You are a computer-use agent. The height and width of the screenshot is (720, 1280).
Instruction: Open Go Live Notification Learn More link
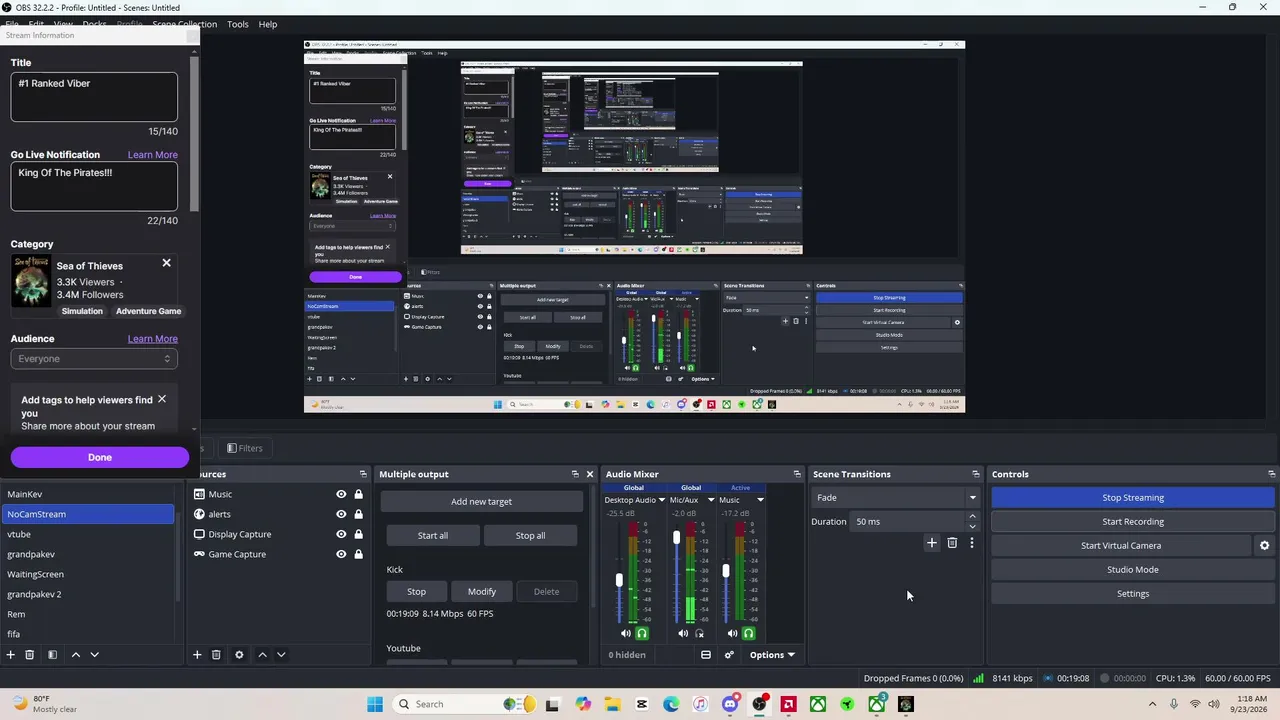(152, 155)
